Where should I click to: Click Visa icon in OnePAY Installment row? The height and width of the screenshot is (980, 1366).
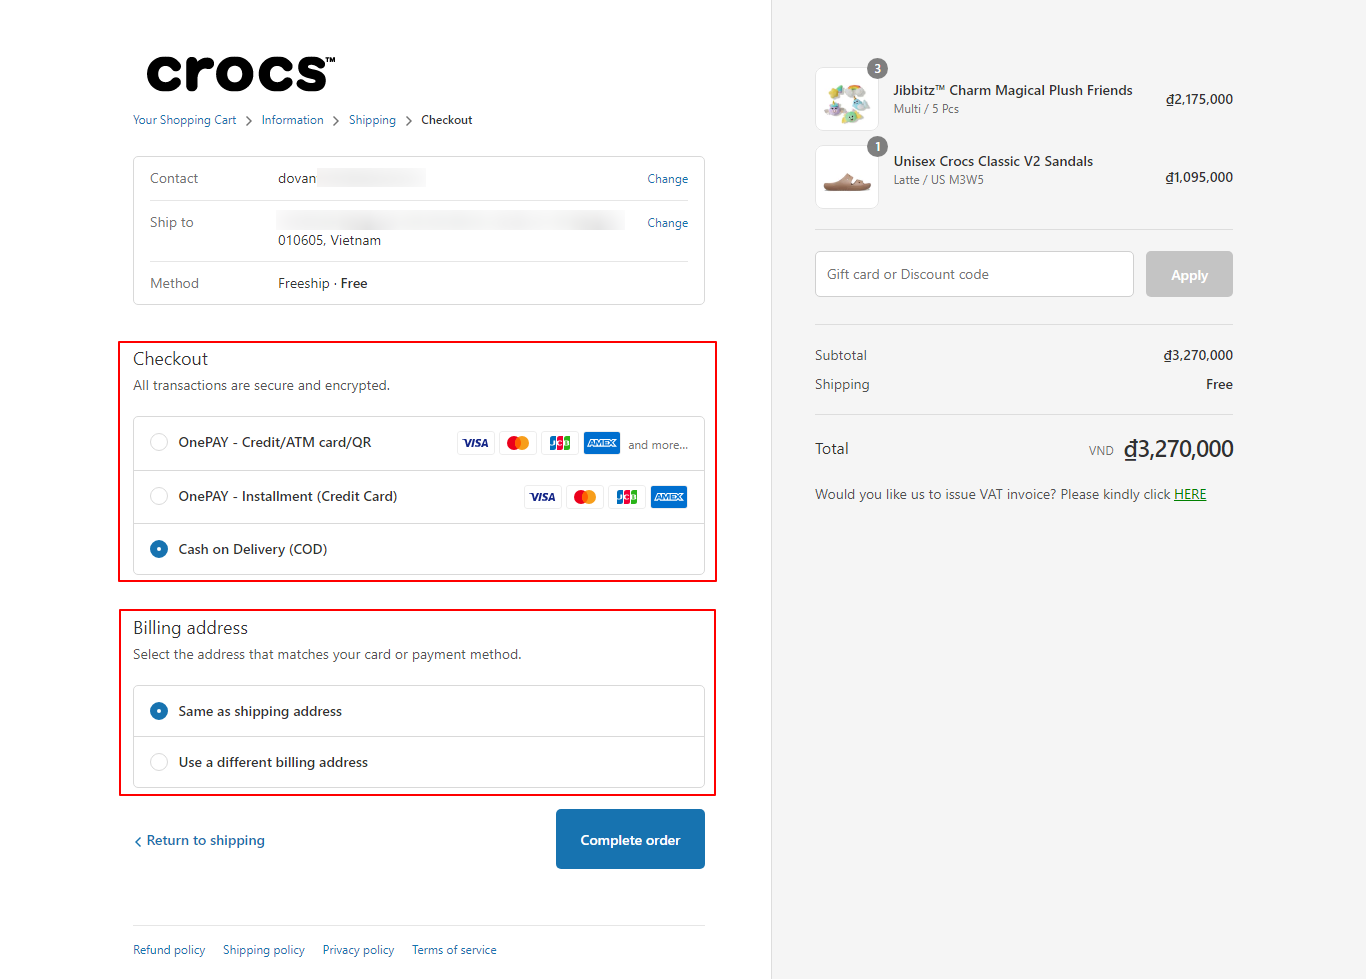tap(543, 497)
